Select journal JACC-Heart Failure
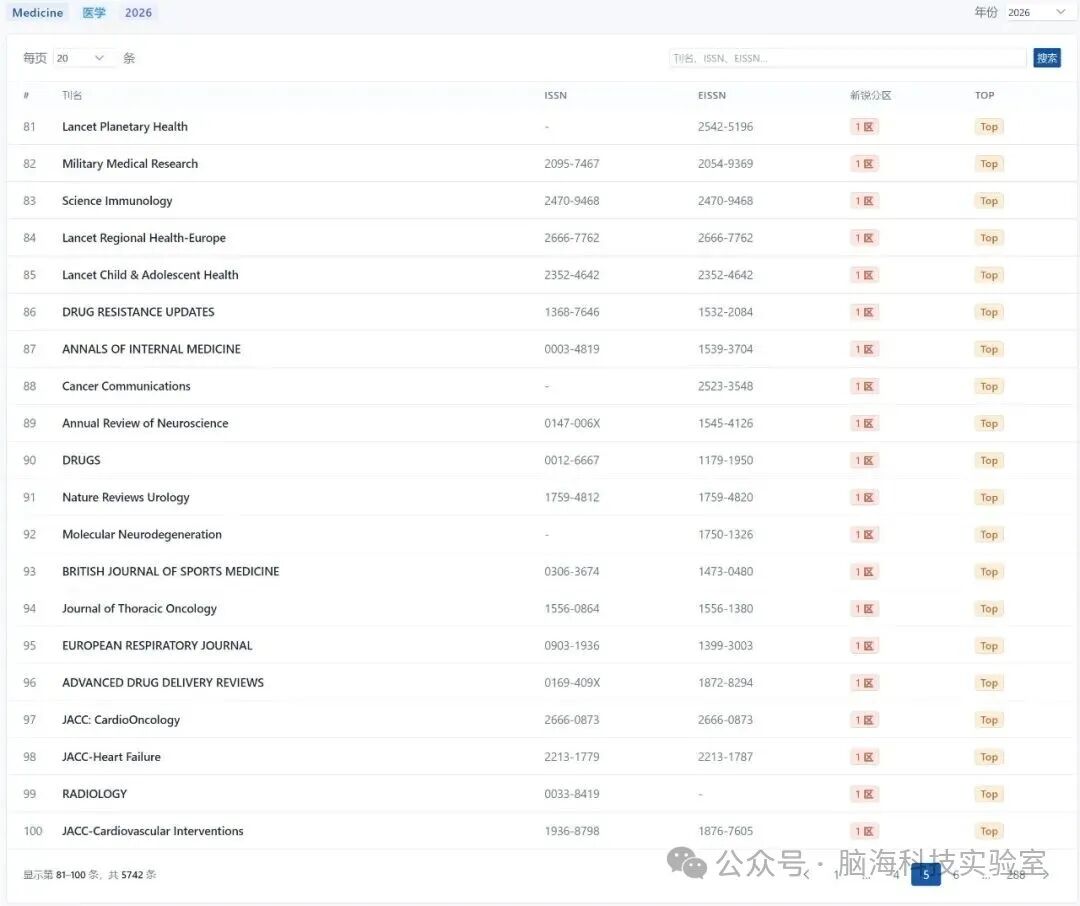This screenshot has width=1080, height=906. pos(112,757)
